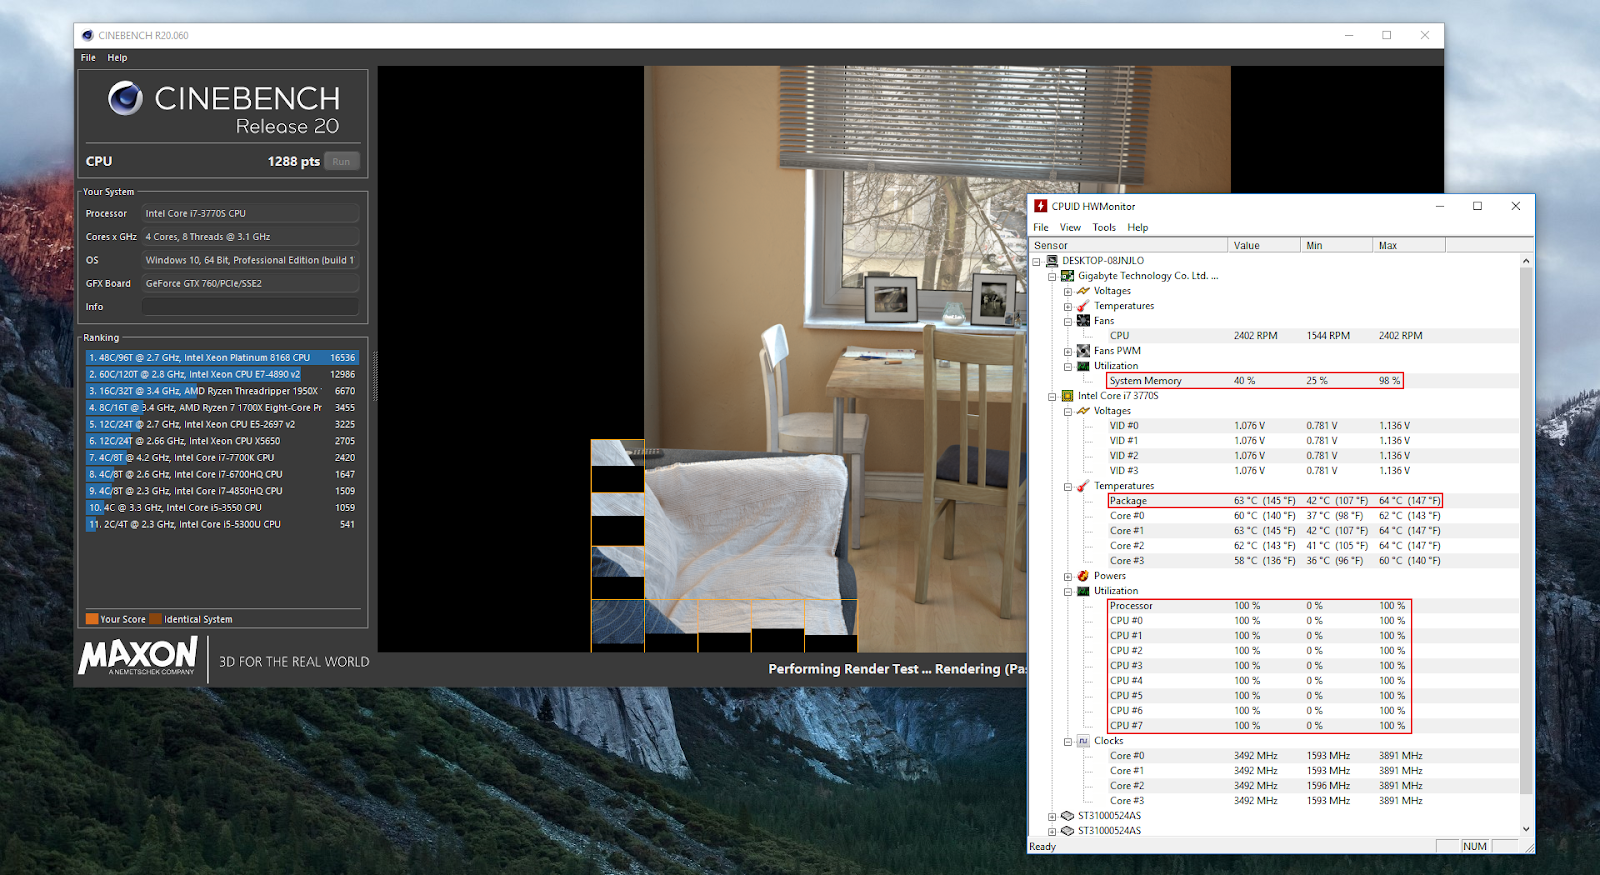The height and width of the screenshot is (875, 1600).
Task: Click the Temperatures thermometer icon under Gigabyte Technology
Action: click(1083, 306)
